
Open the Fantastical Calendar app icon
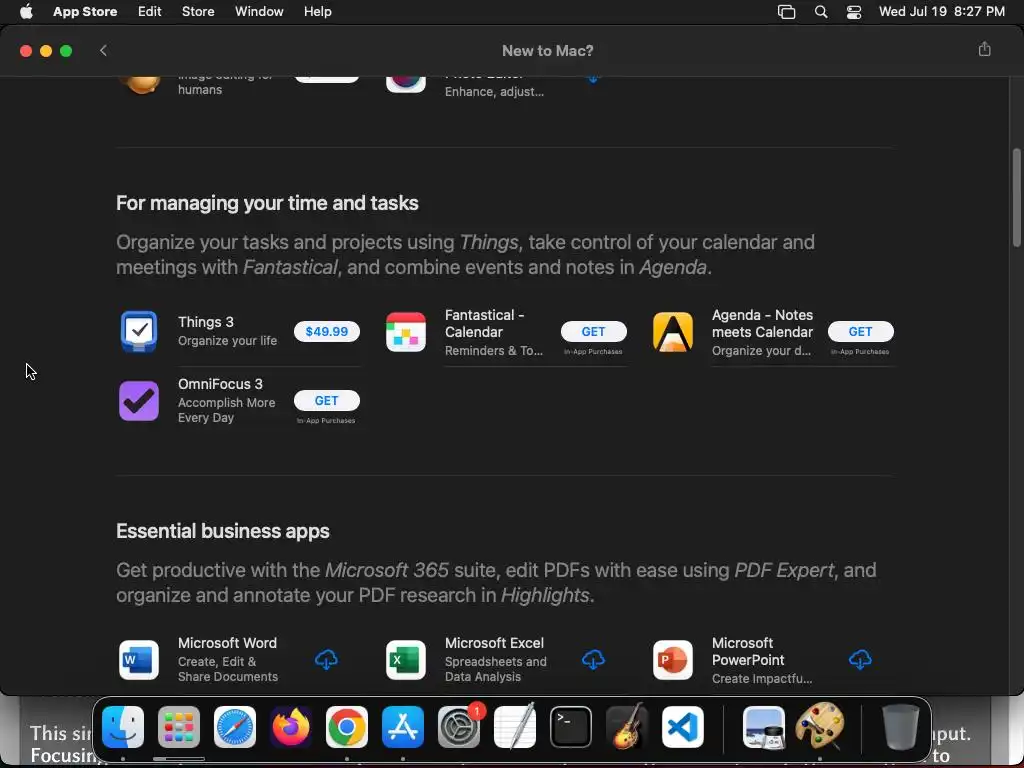tap(406, 332)
